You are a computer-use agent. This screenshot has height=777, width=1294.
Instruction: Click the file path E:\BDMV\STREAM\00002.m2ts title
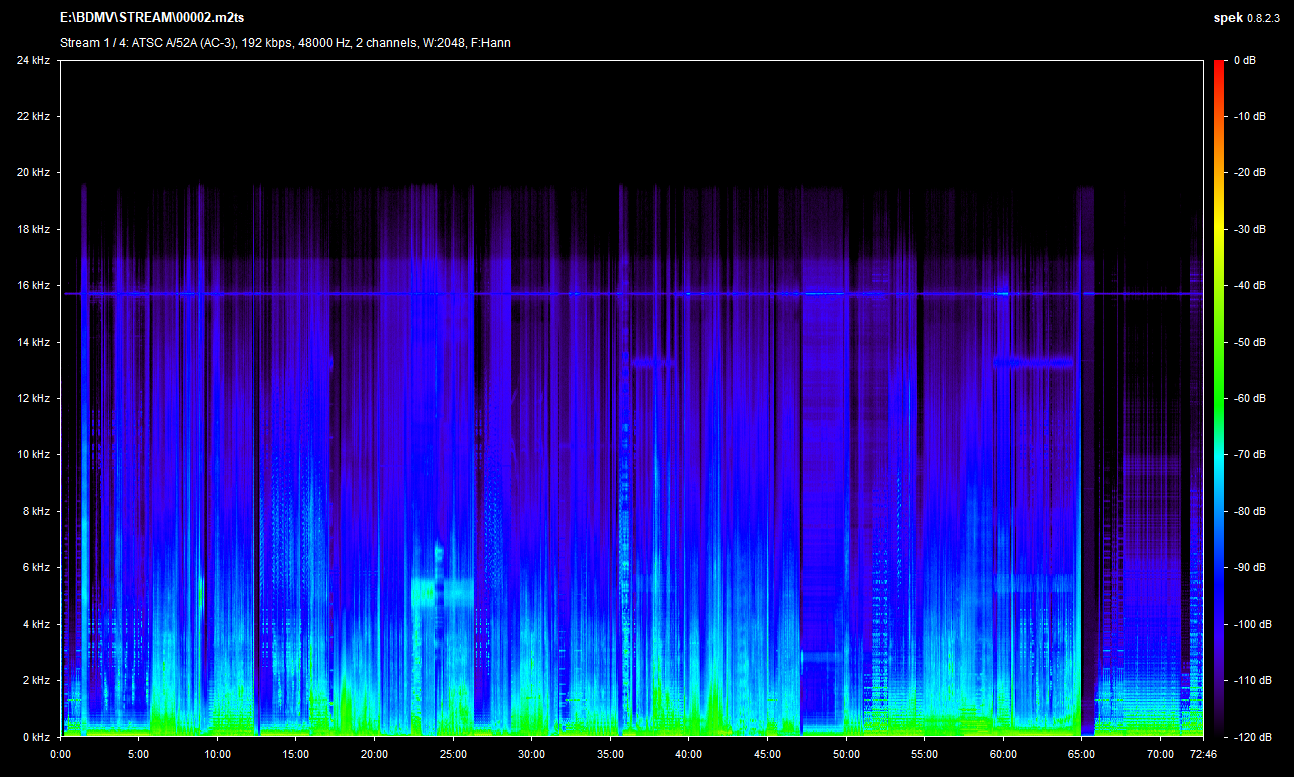152,19
